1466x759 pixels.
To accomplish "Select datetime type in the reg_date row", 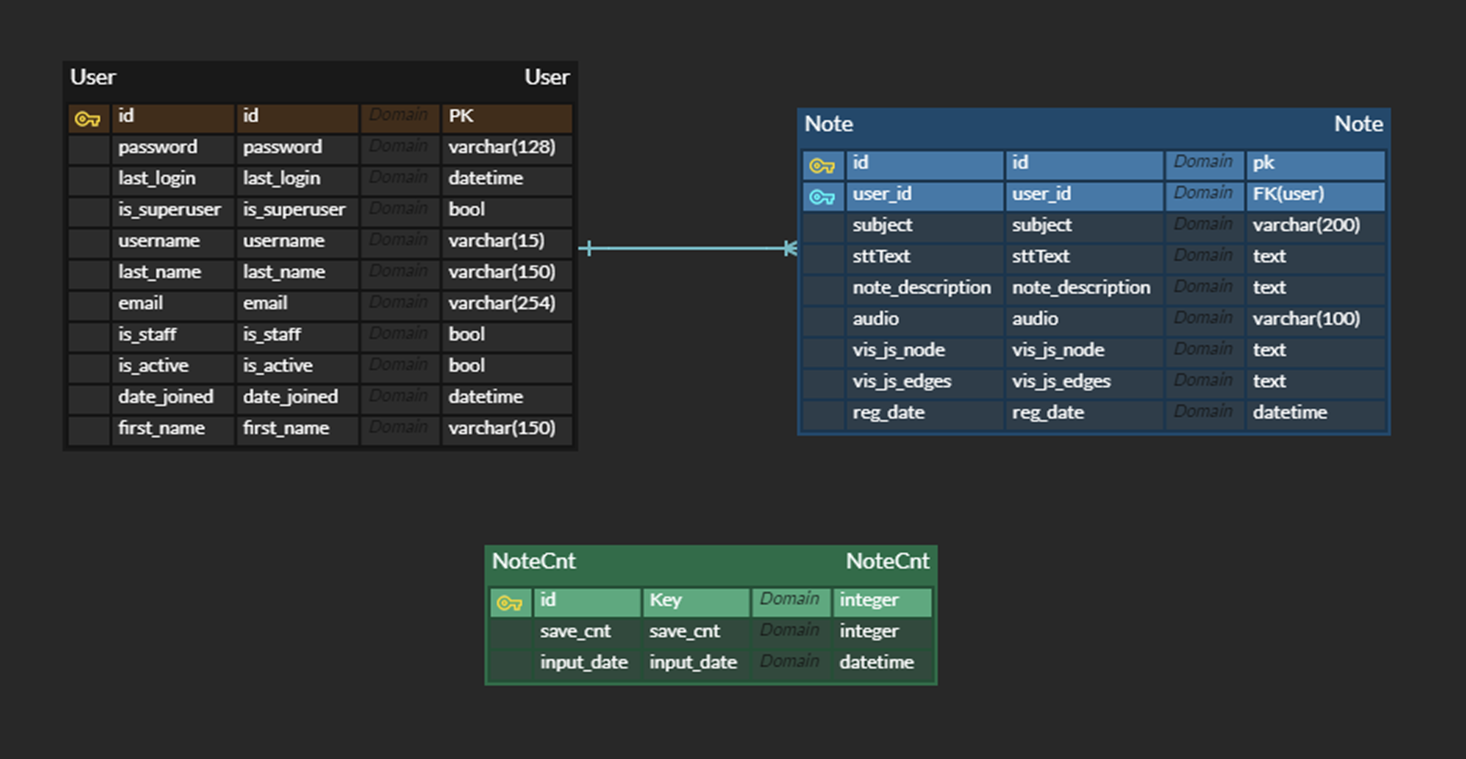I will 1316,413.
